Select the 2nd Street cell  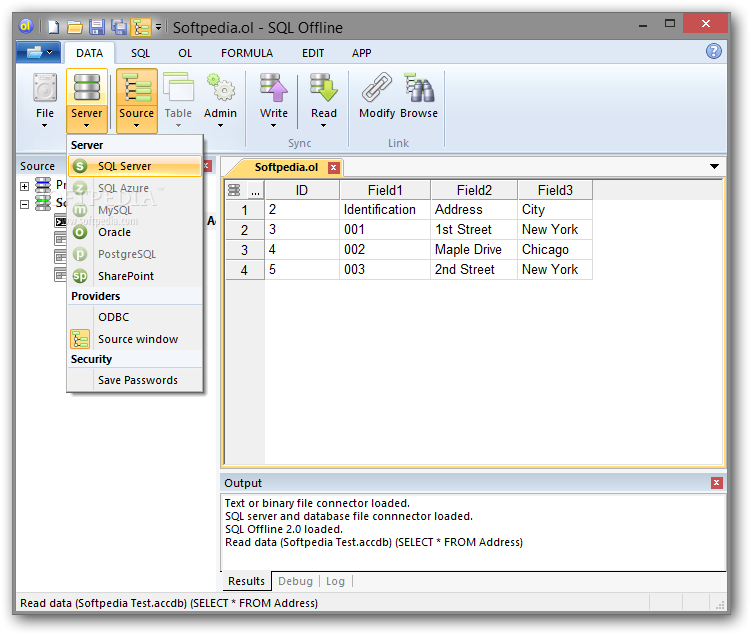pos(474,270)
